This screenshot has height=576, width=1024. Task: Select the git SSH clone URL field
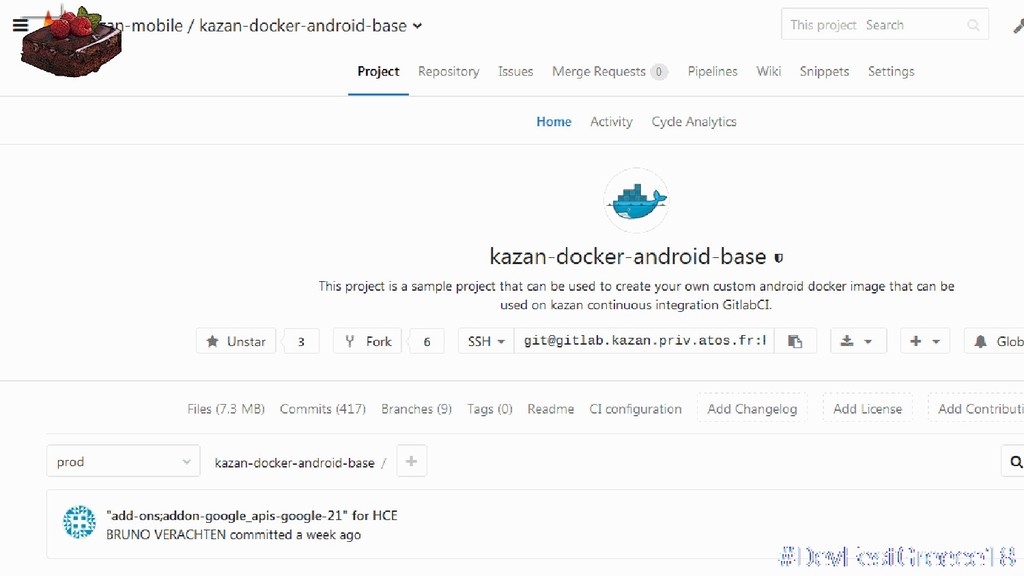click(x=645, y=341)
